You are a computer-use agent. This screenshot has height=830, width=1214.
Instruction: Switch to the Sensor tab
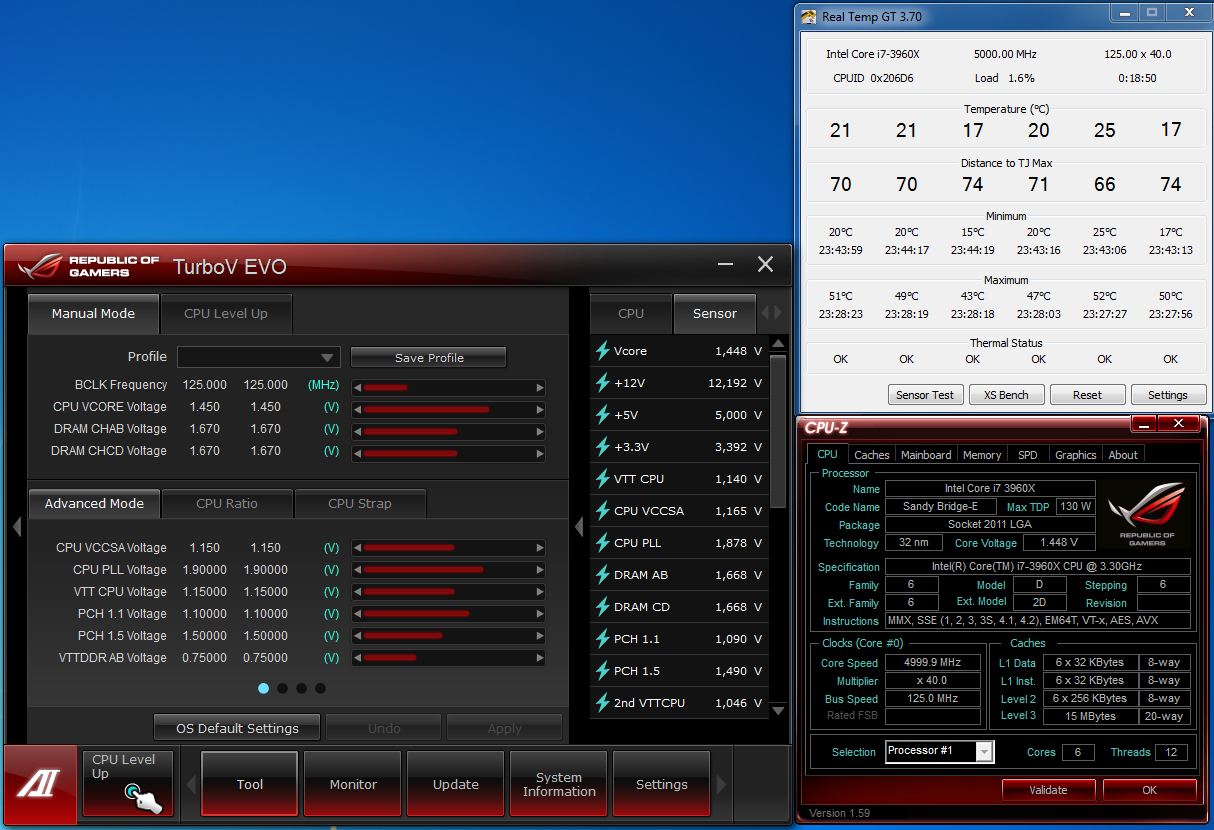click(x=715, y=313)
